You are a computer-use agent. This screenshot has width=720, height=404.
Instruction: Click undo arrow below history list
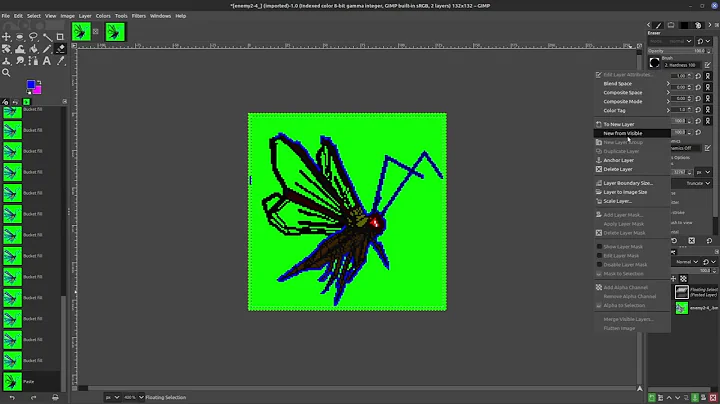[x=12, y=398]
